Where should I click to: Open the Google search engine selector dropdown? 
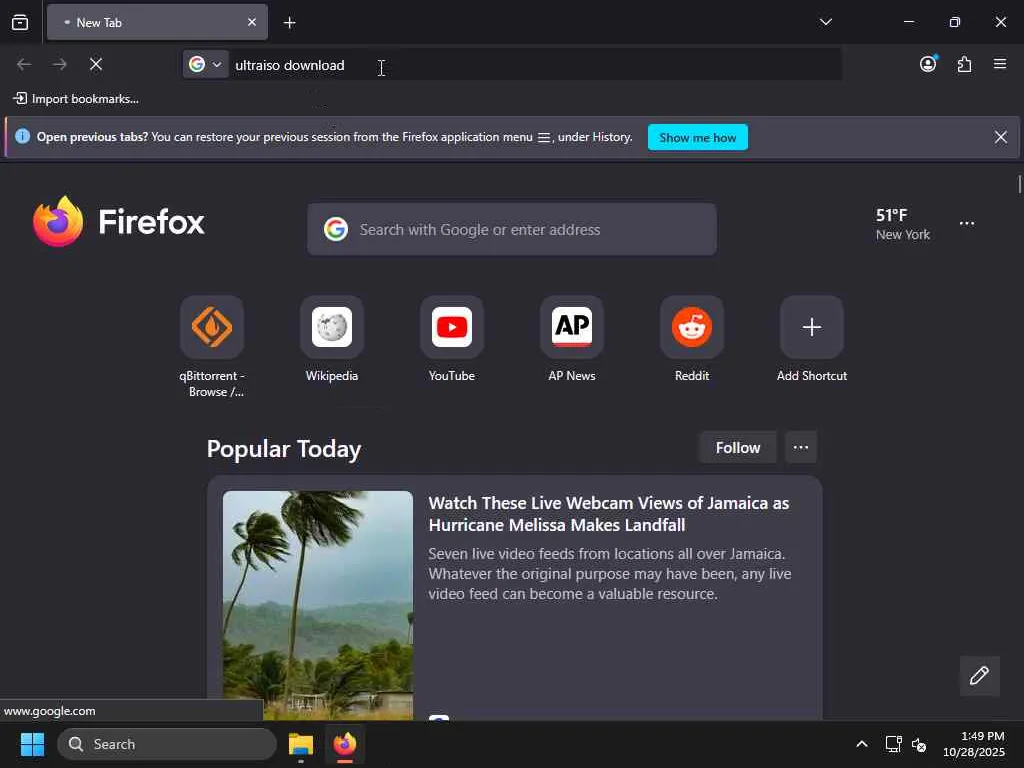click(206, 64)
